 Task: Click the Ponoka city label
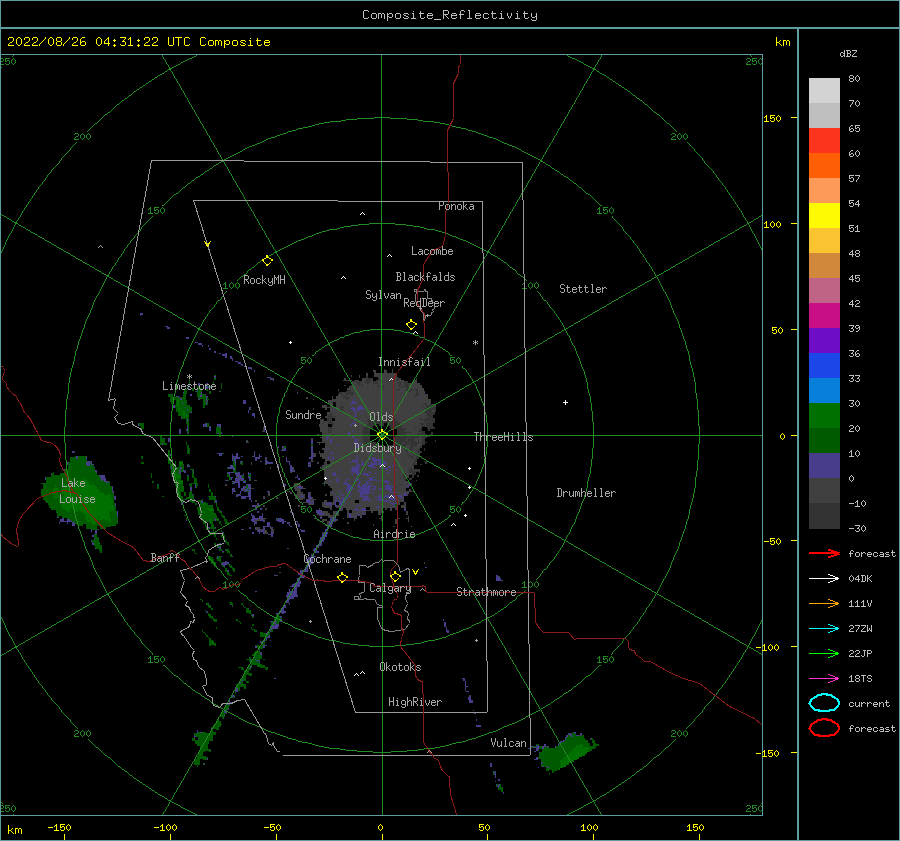[456, 206]
